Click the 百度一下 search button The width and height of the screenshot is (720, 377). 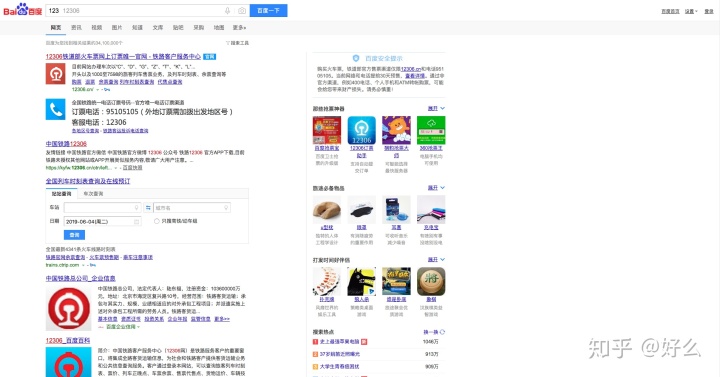pyautogui.click(x=268, y=11)
